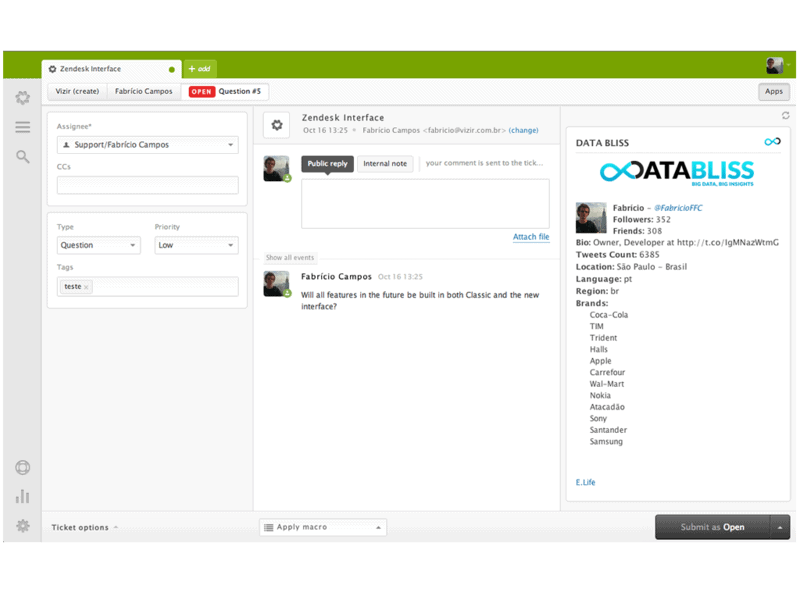
Task: Open the views list icon in sidebar
Action: (x=22, y=127)
